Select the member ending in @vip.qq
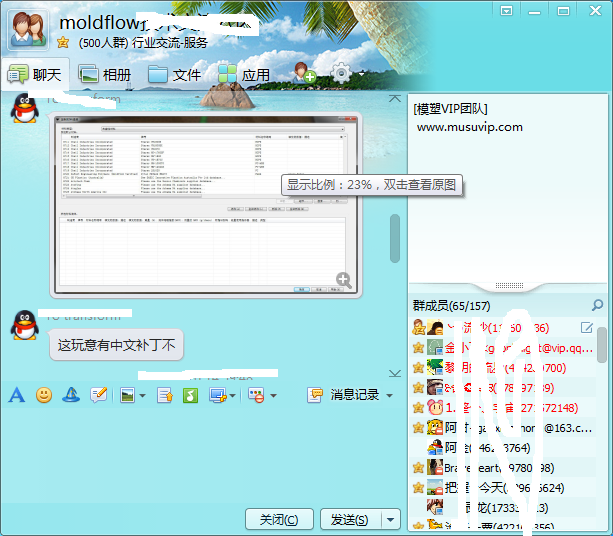The image size is (613, 536). [504, 348]
